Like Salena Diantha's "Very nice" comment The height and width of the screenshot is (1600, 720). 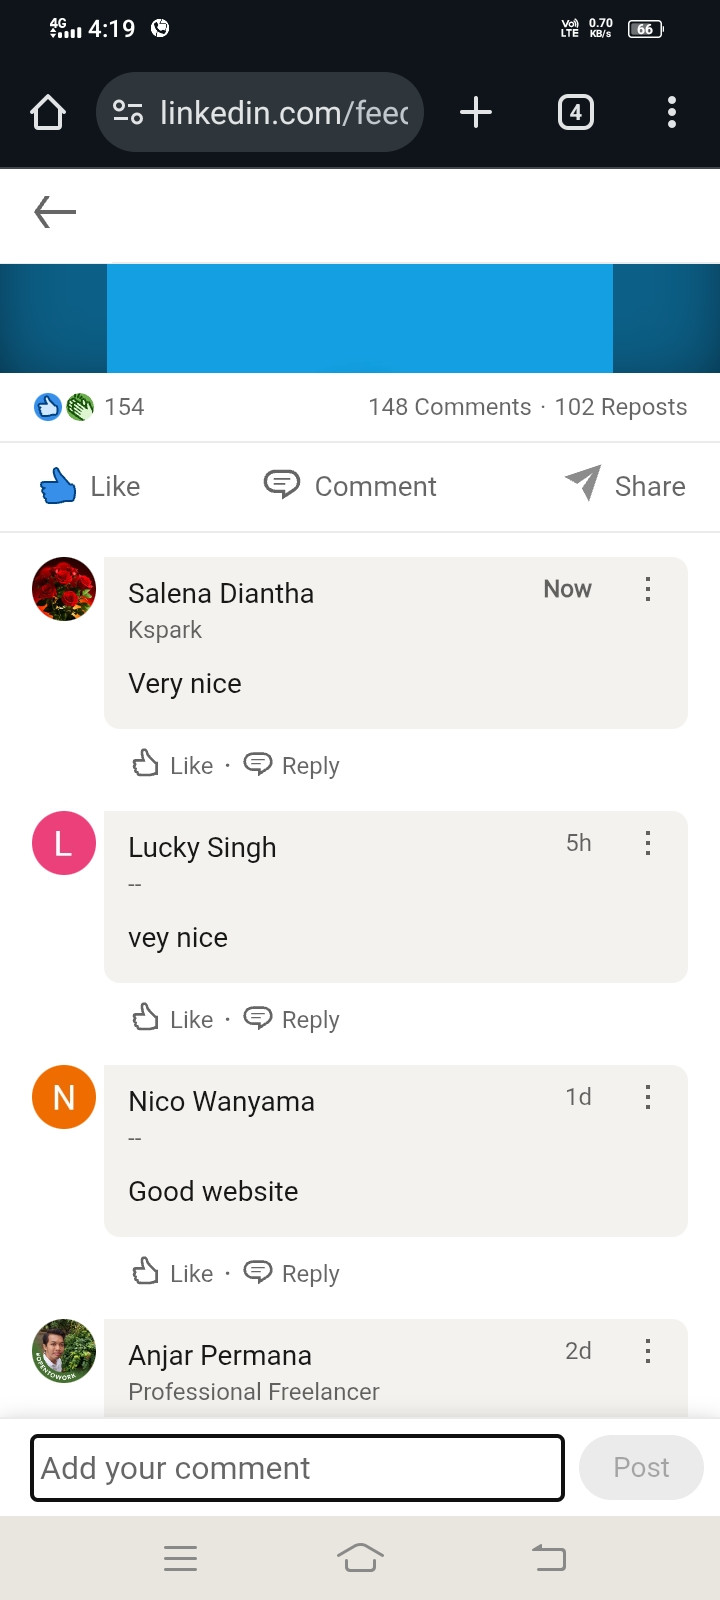[x=173, y=765]
